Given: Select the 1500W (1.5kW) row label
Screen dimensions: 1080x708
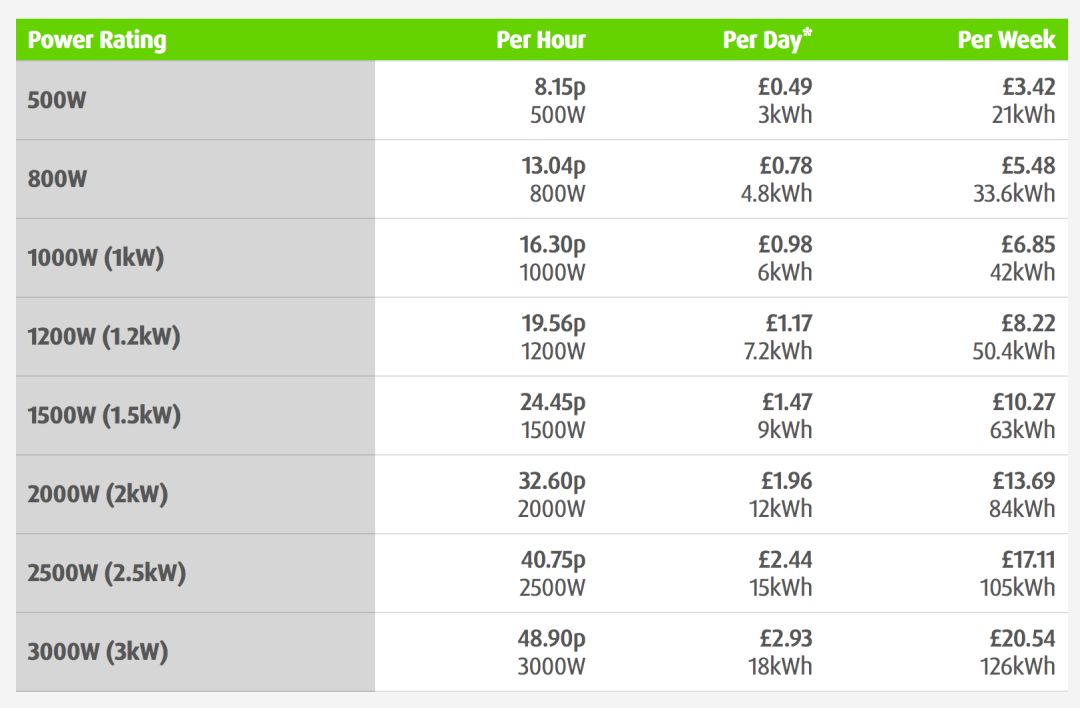Looking at the screenshot, I should (104, 416).
